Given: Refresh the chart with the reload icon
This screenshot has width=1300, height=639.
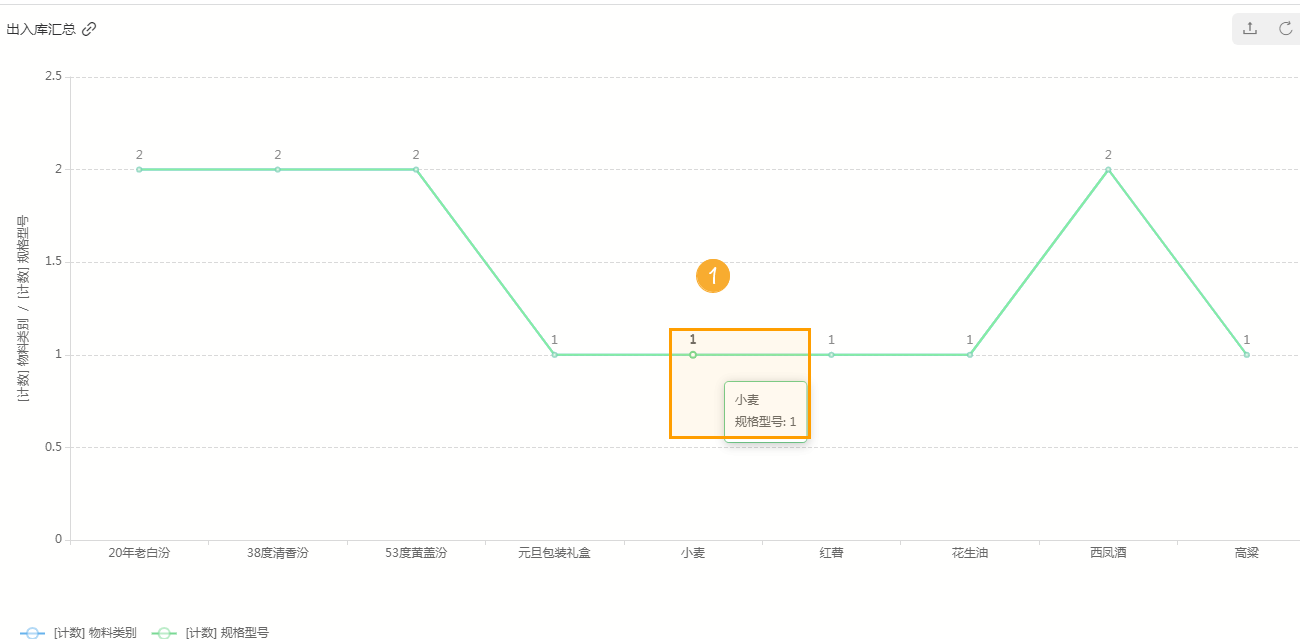Looking at the screenshot, I should 1286,28.
